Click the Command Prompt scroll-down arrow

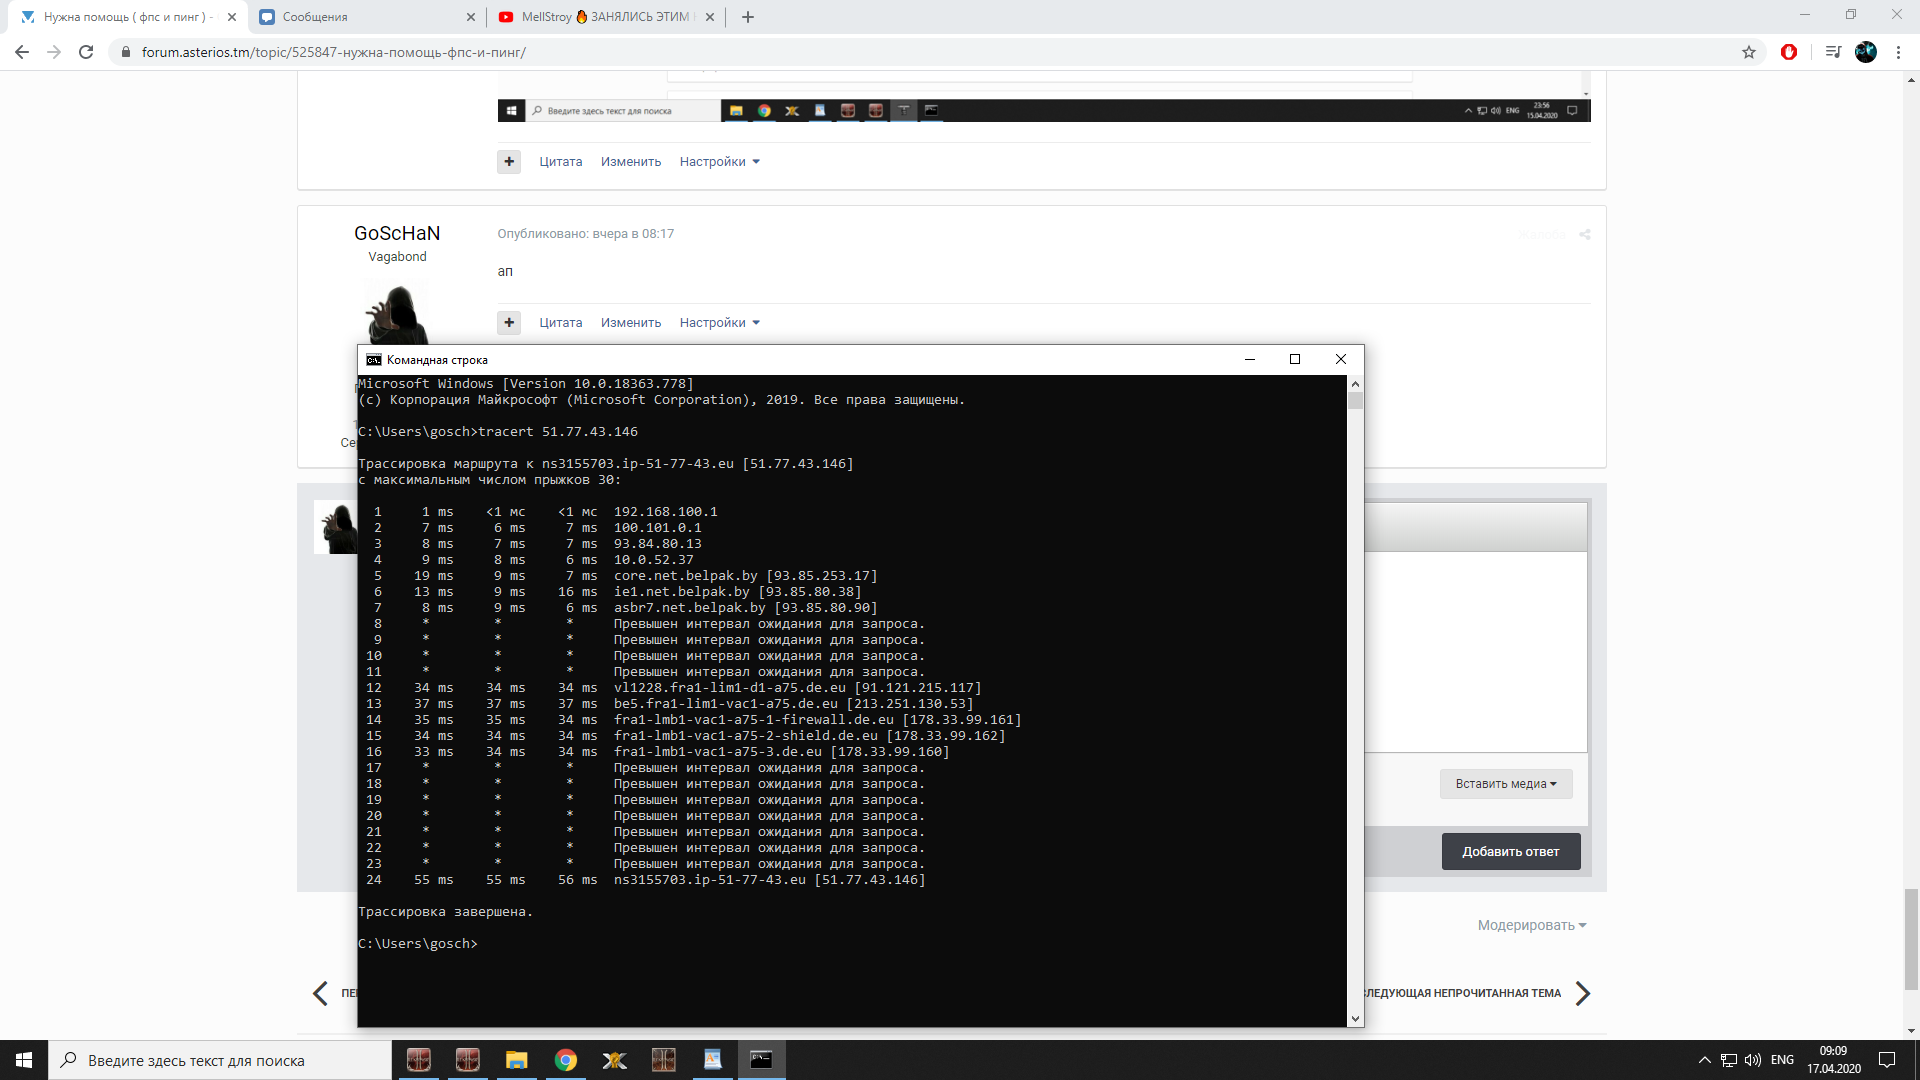[1355, 1018]
